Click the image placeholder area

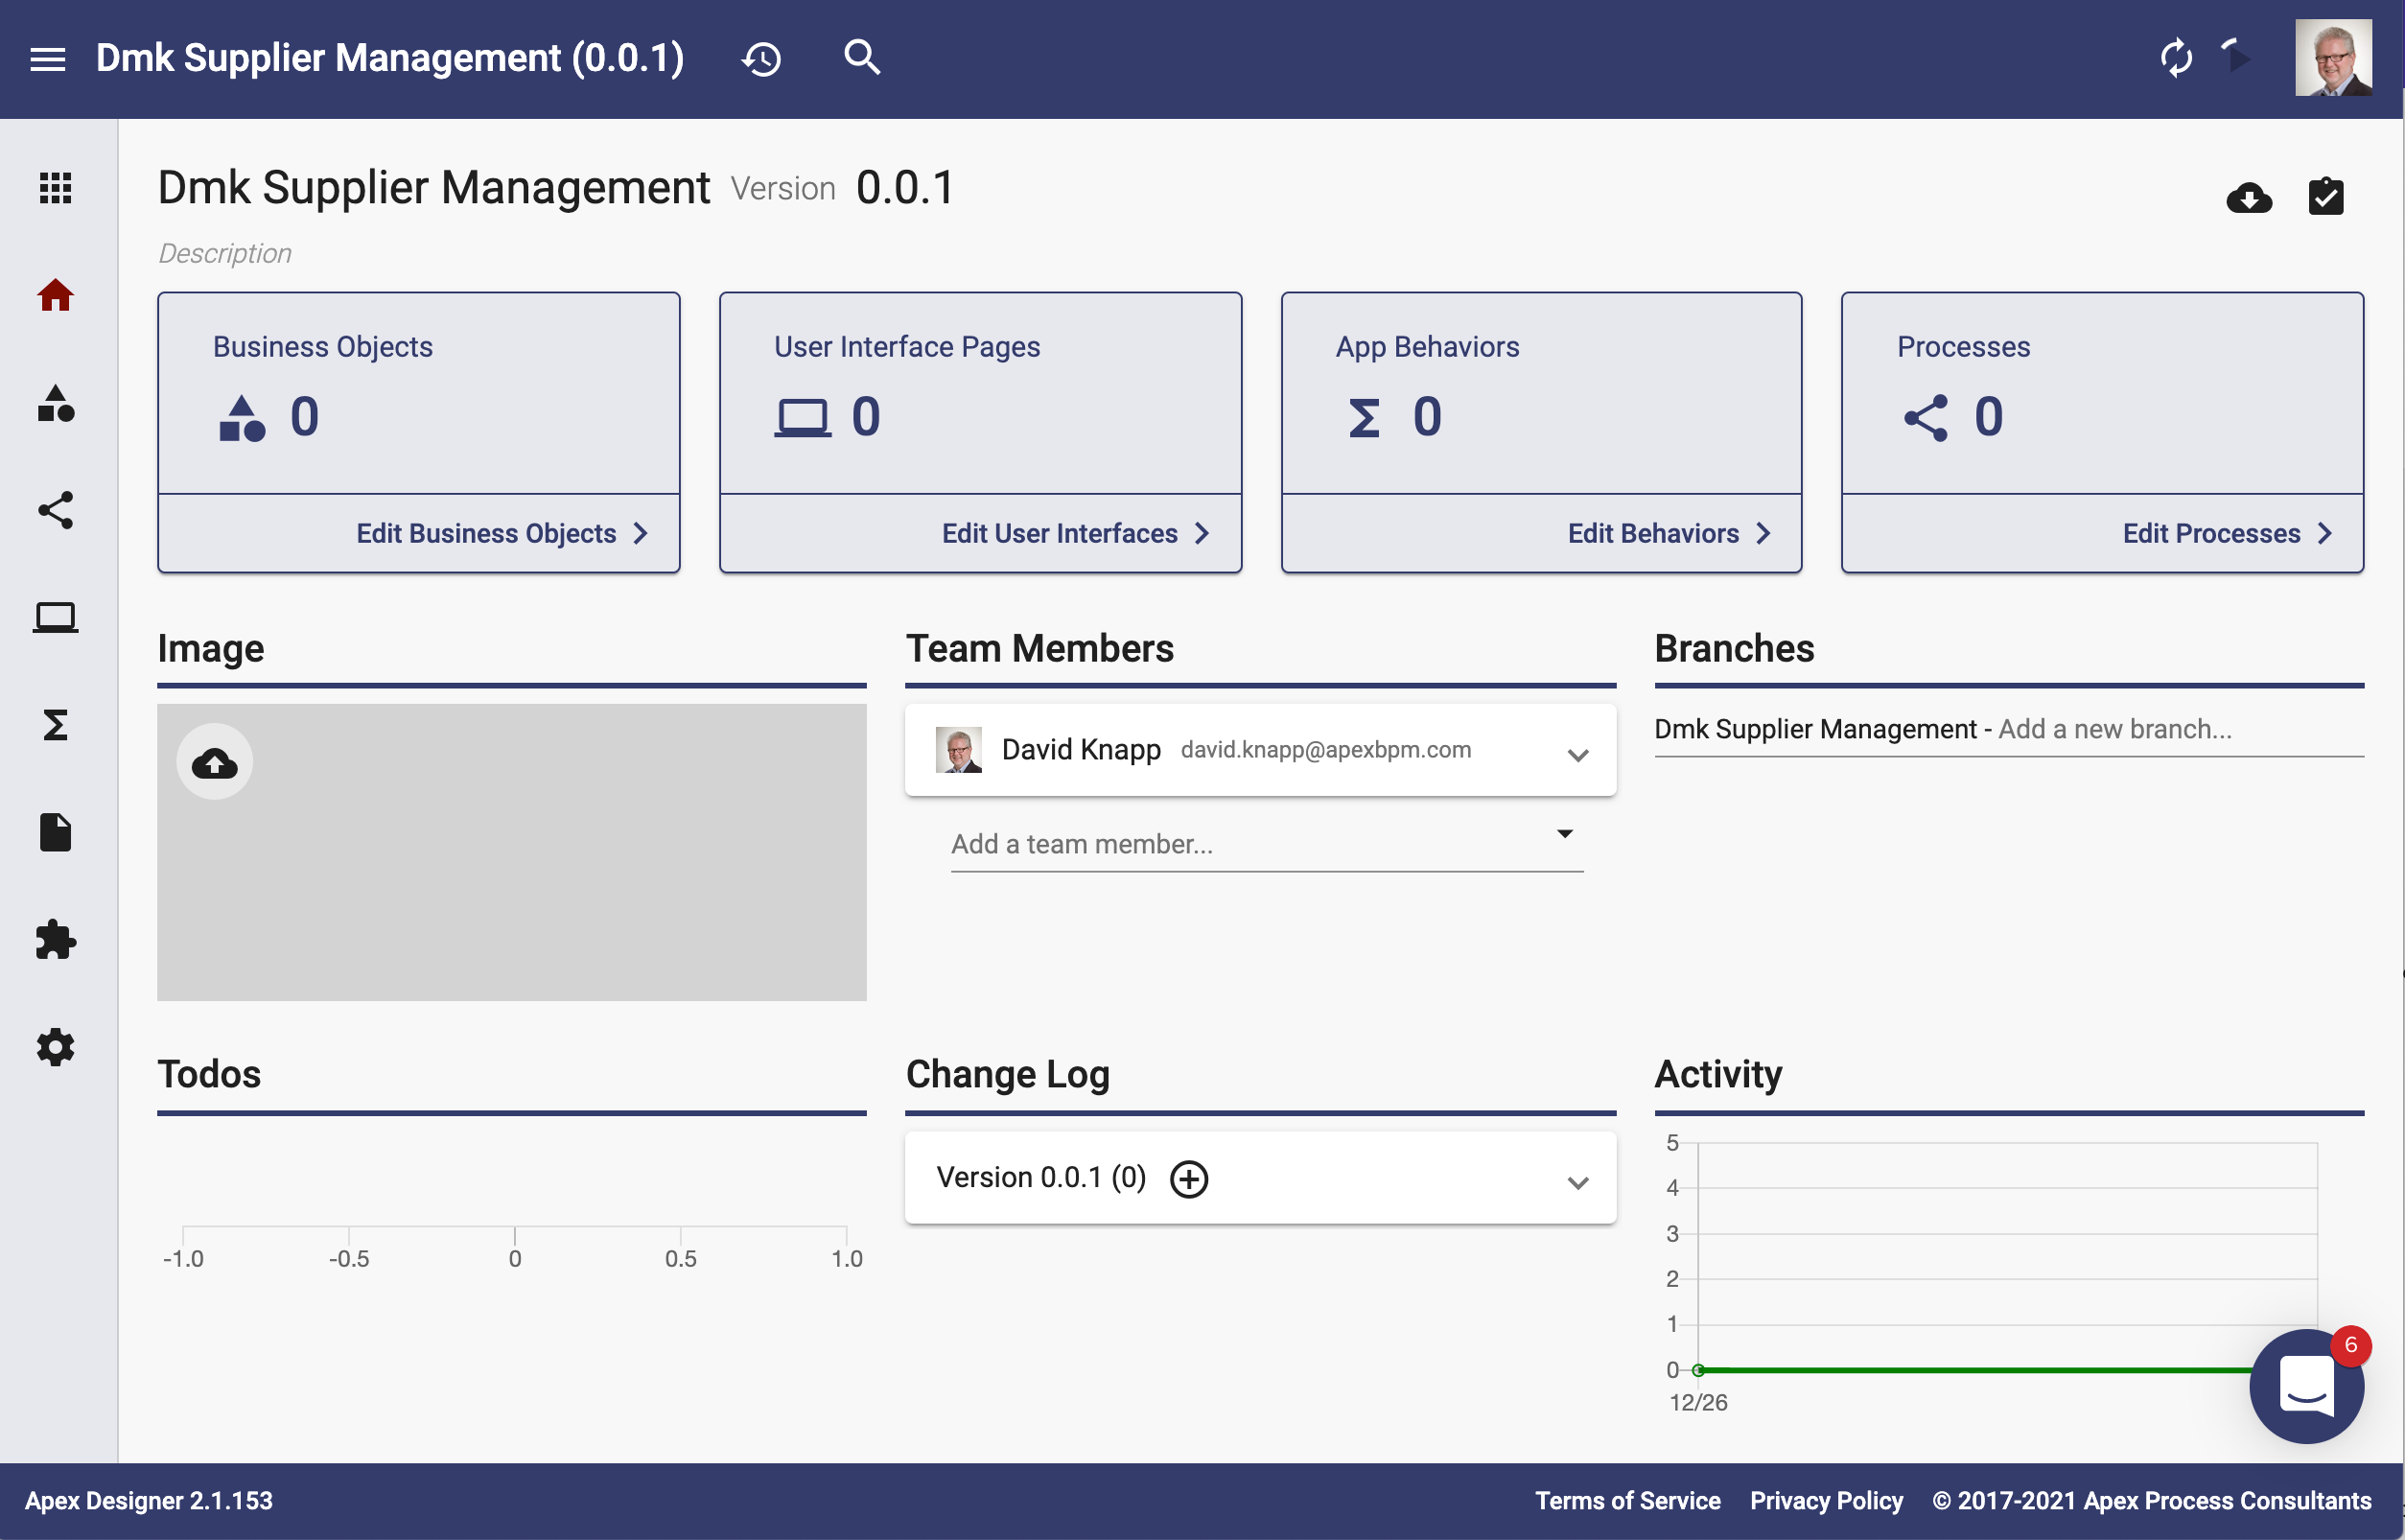click(512, 853)
